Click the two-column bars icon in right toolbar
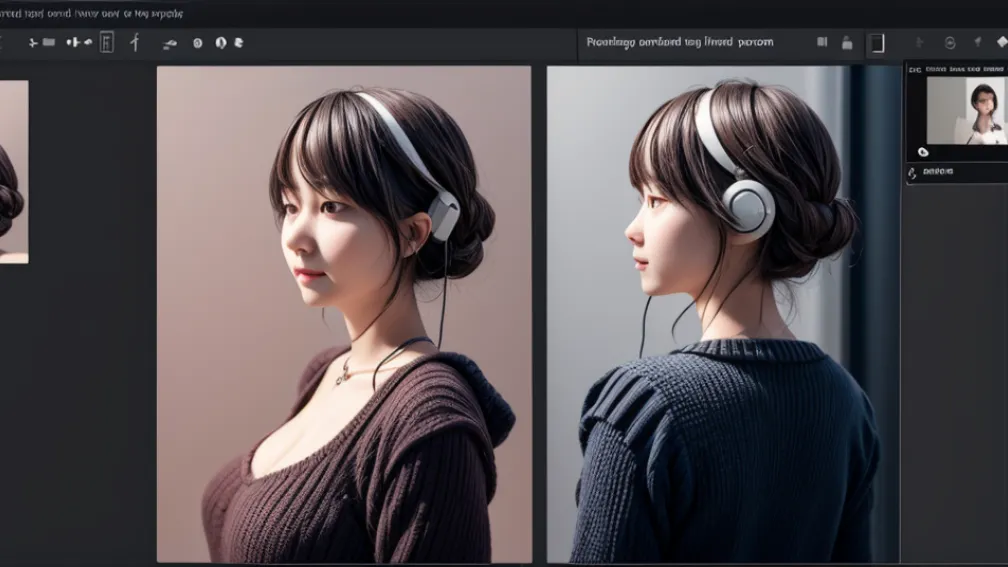This screenshot has width=1008, height=567. point(822,42)
